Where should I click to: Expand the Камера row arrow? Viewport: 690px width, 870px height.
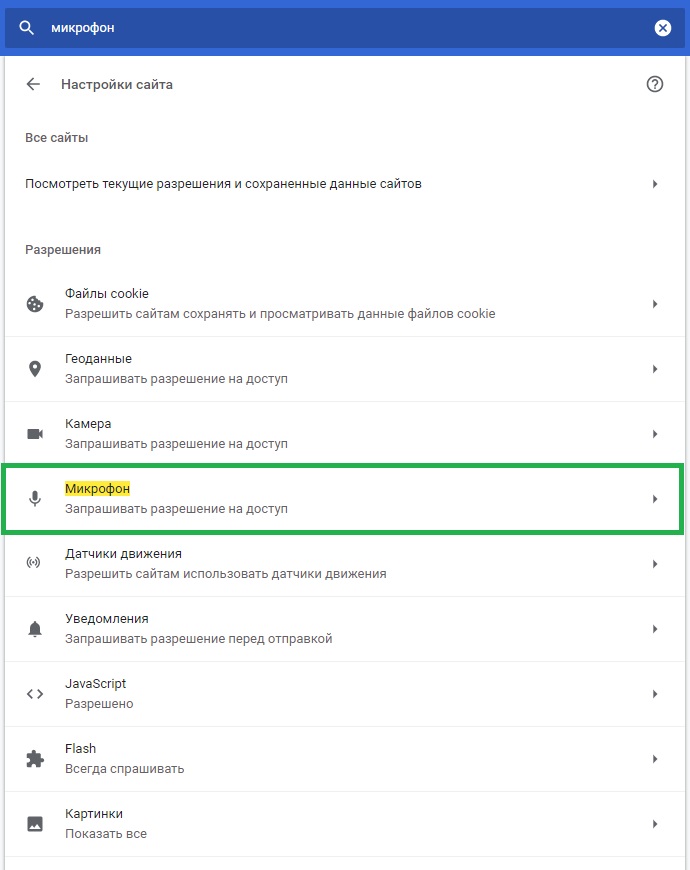tap(655, 434)
